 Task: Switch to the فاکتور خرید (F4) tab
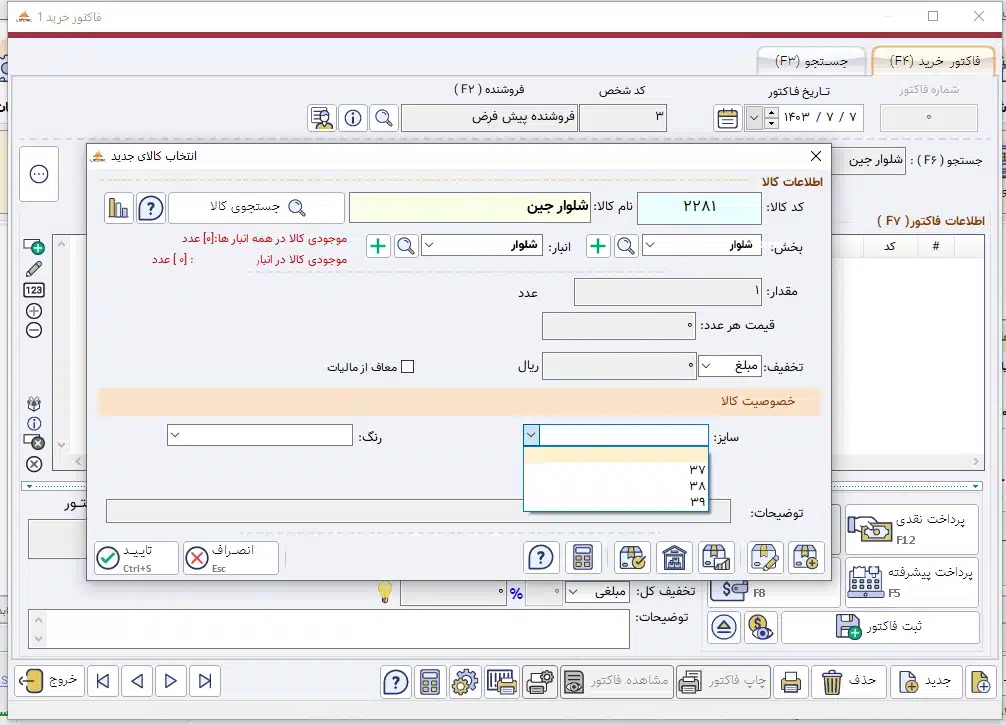934,61
